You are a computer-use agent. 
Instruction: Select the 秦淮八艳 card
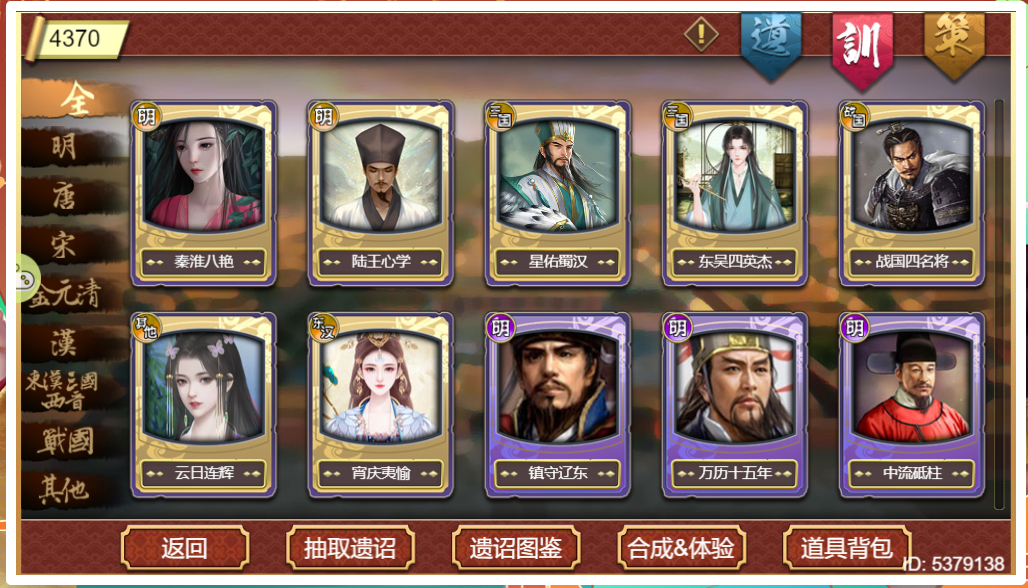point(203,193)
